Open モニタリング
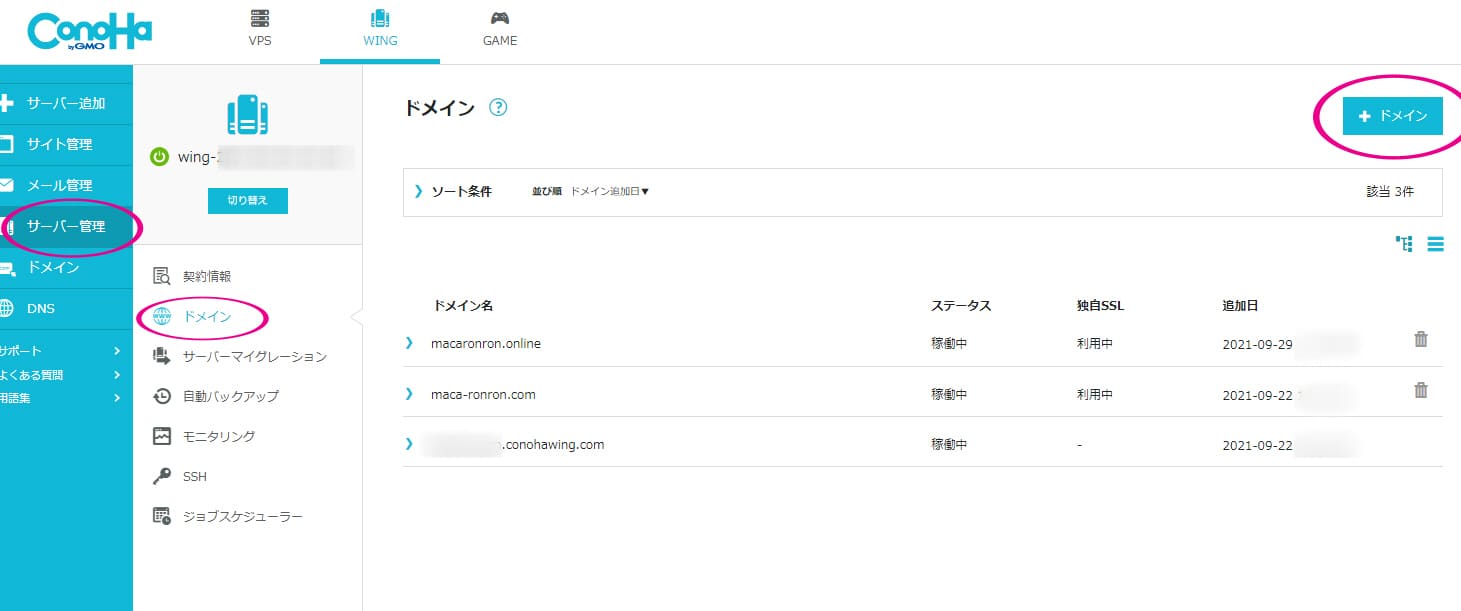Viewport: 1461px width, 611px height. (x=219, y=436)
